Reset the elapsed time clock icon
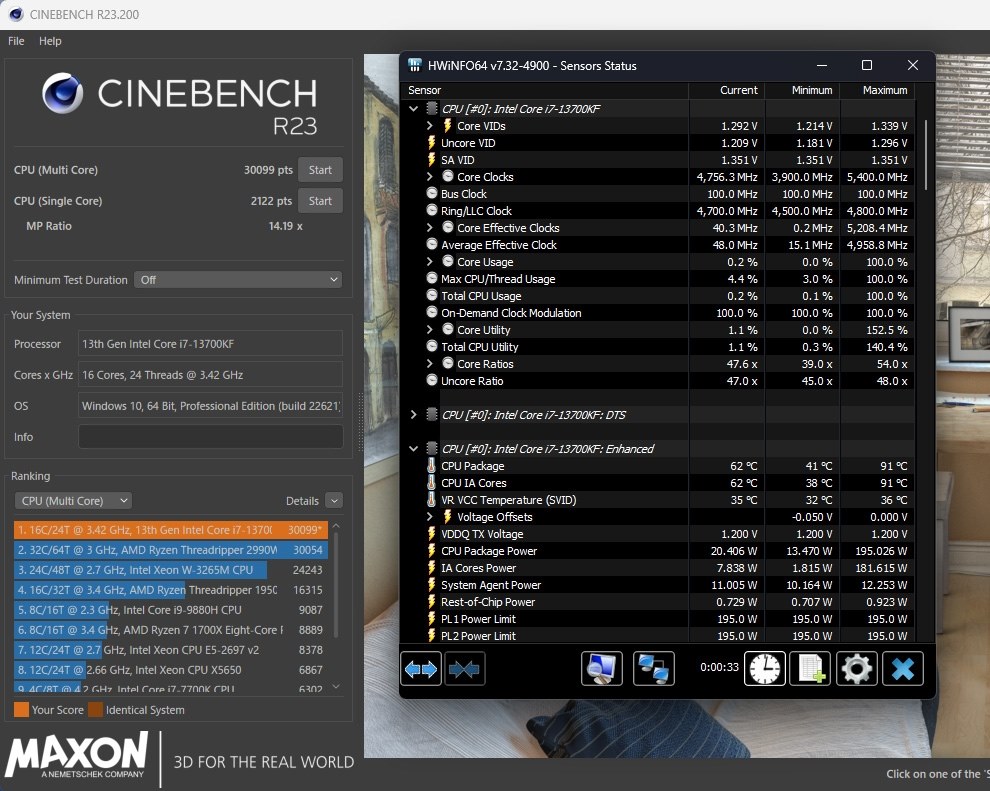990x791 pixels. tap(765, 669)
